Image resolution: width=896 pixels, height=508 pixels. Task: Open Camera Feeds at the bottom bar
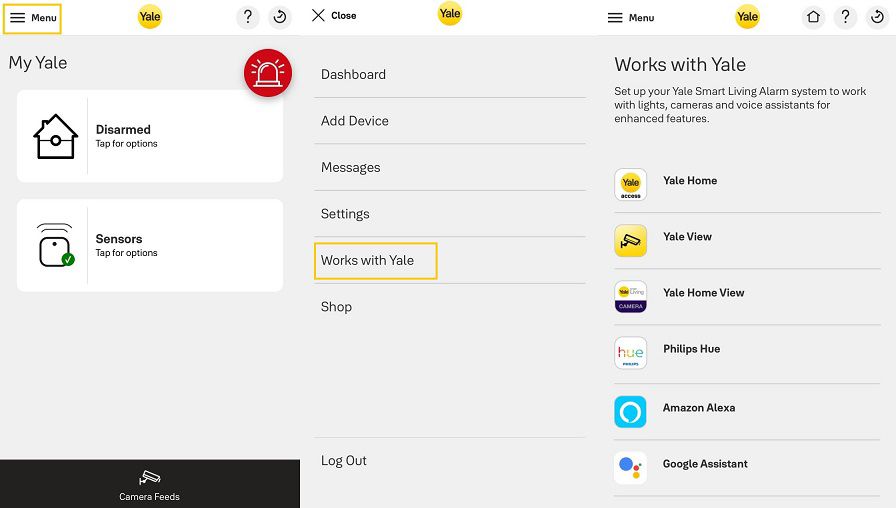click(150, 484)
